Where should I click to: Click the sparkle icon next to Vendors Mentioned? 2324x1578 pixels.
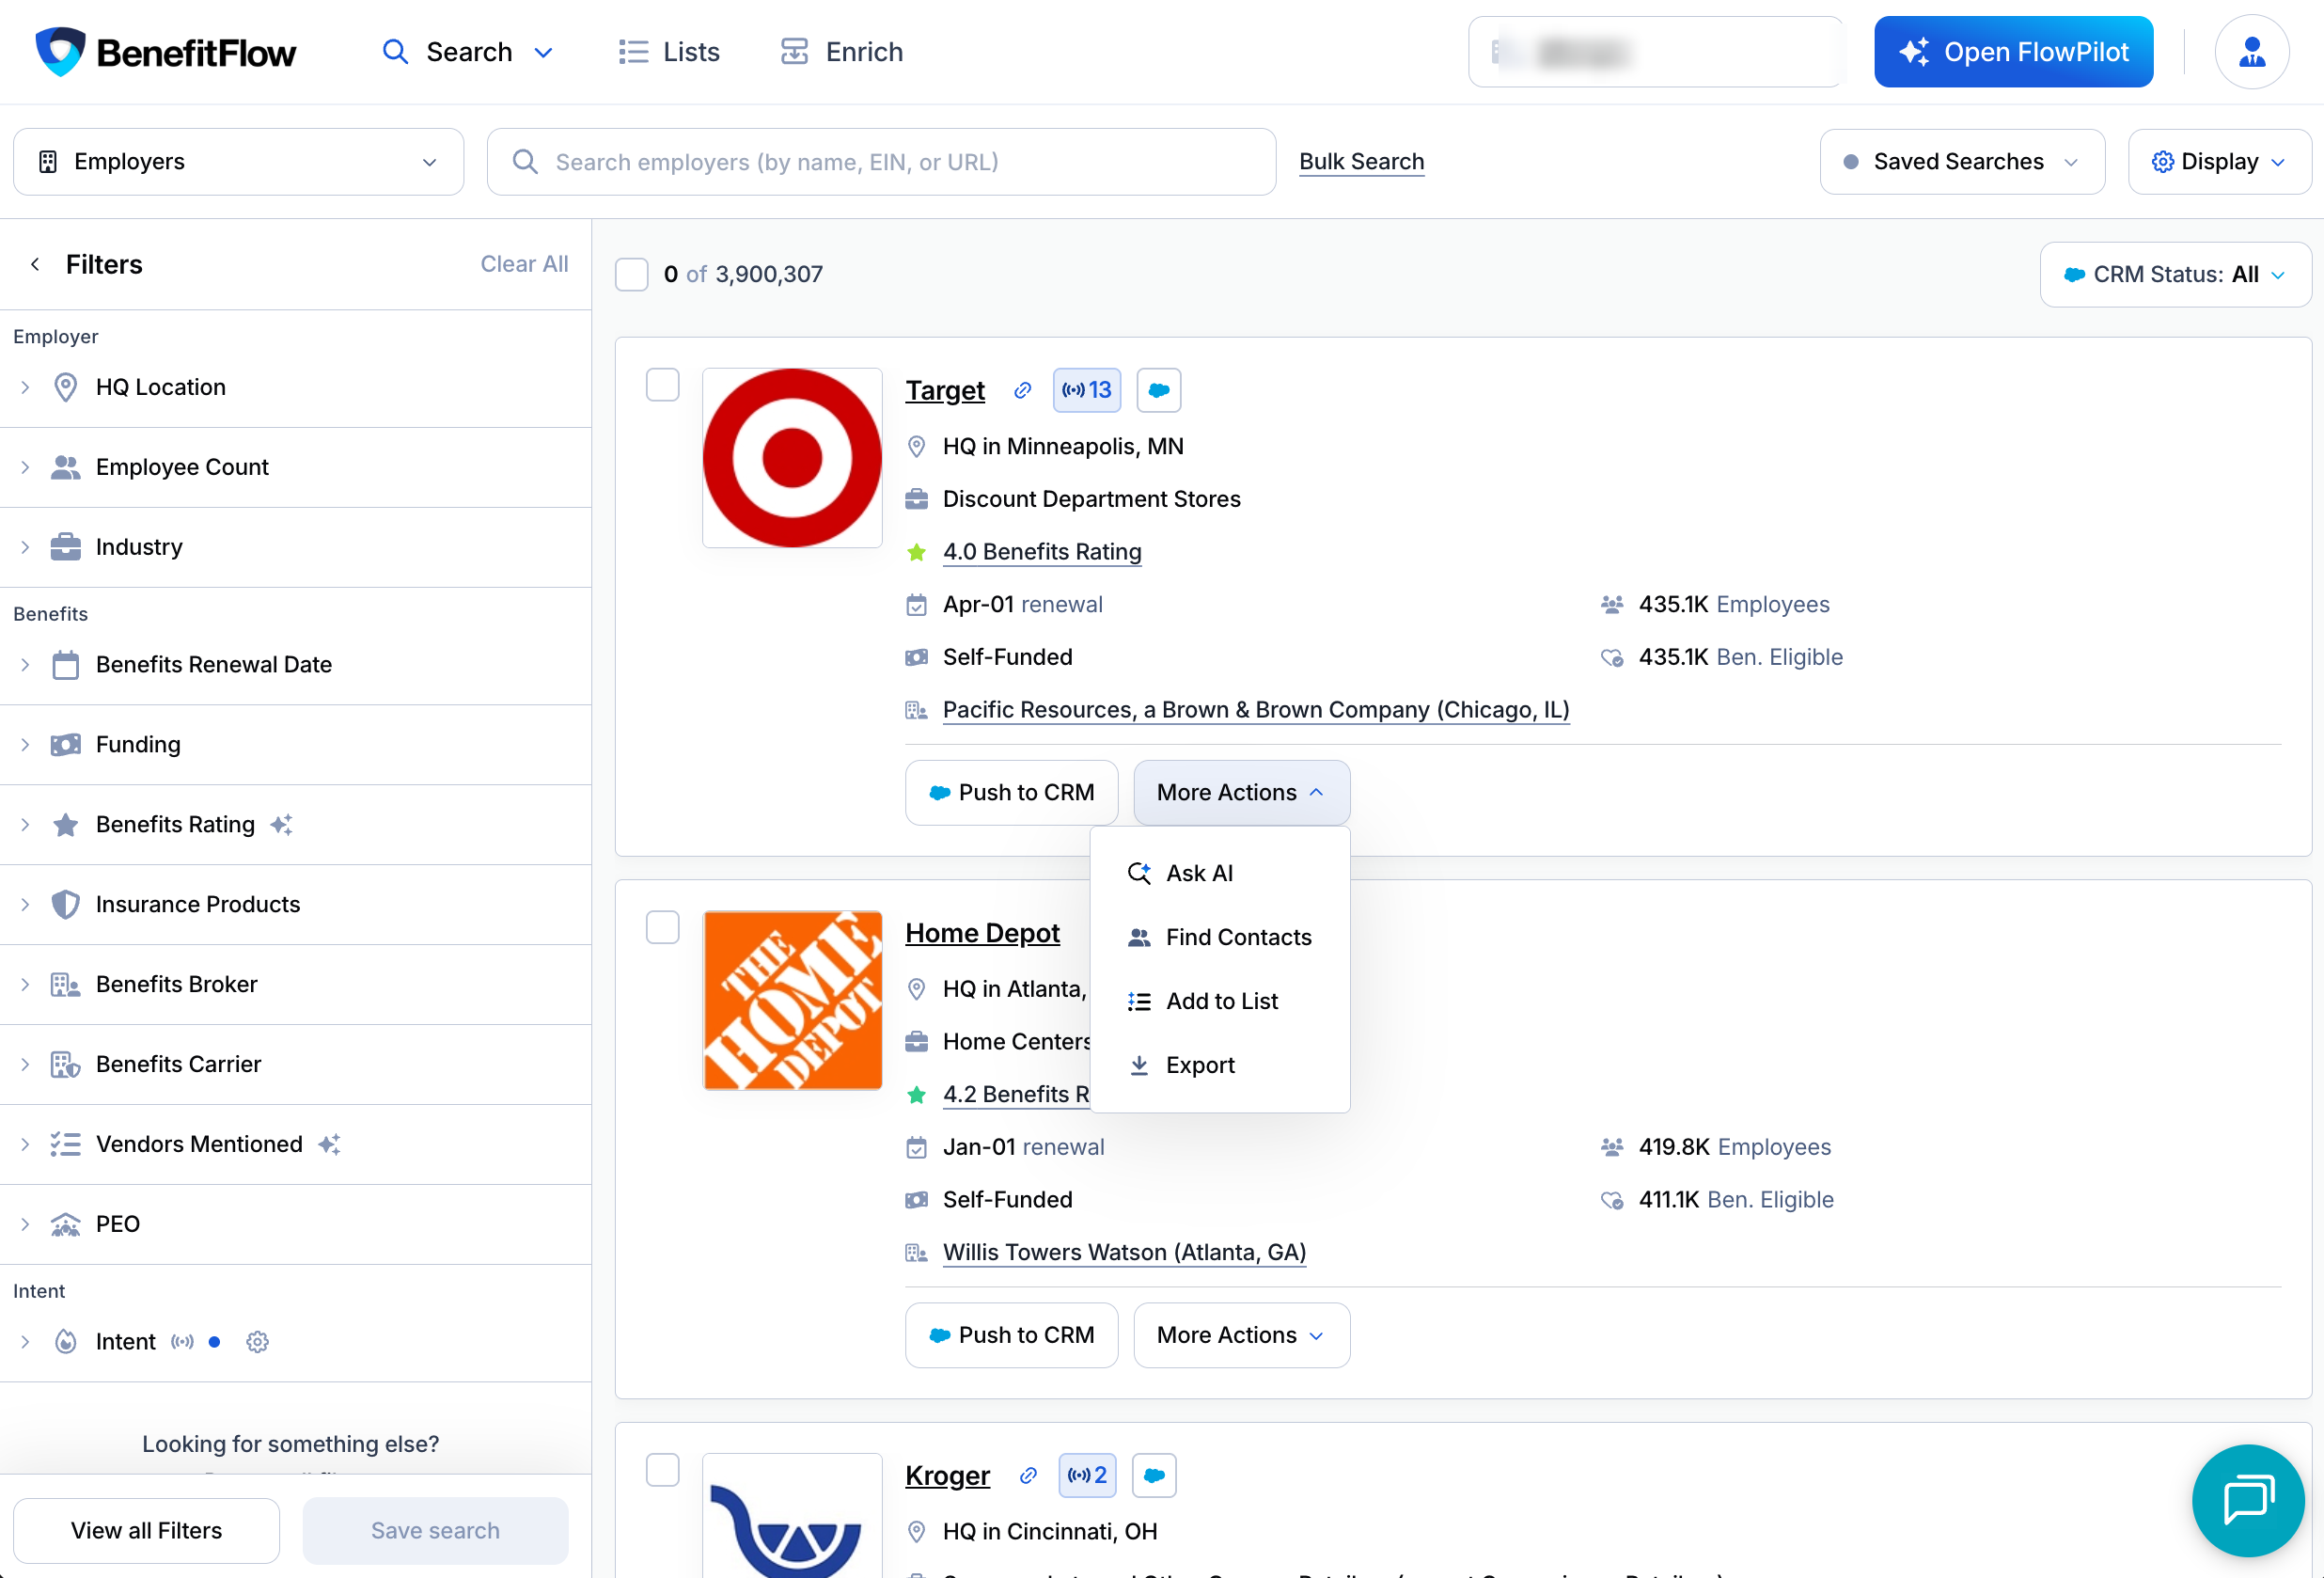[x=330, y=1144]
